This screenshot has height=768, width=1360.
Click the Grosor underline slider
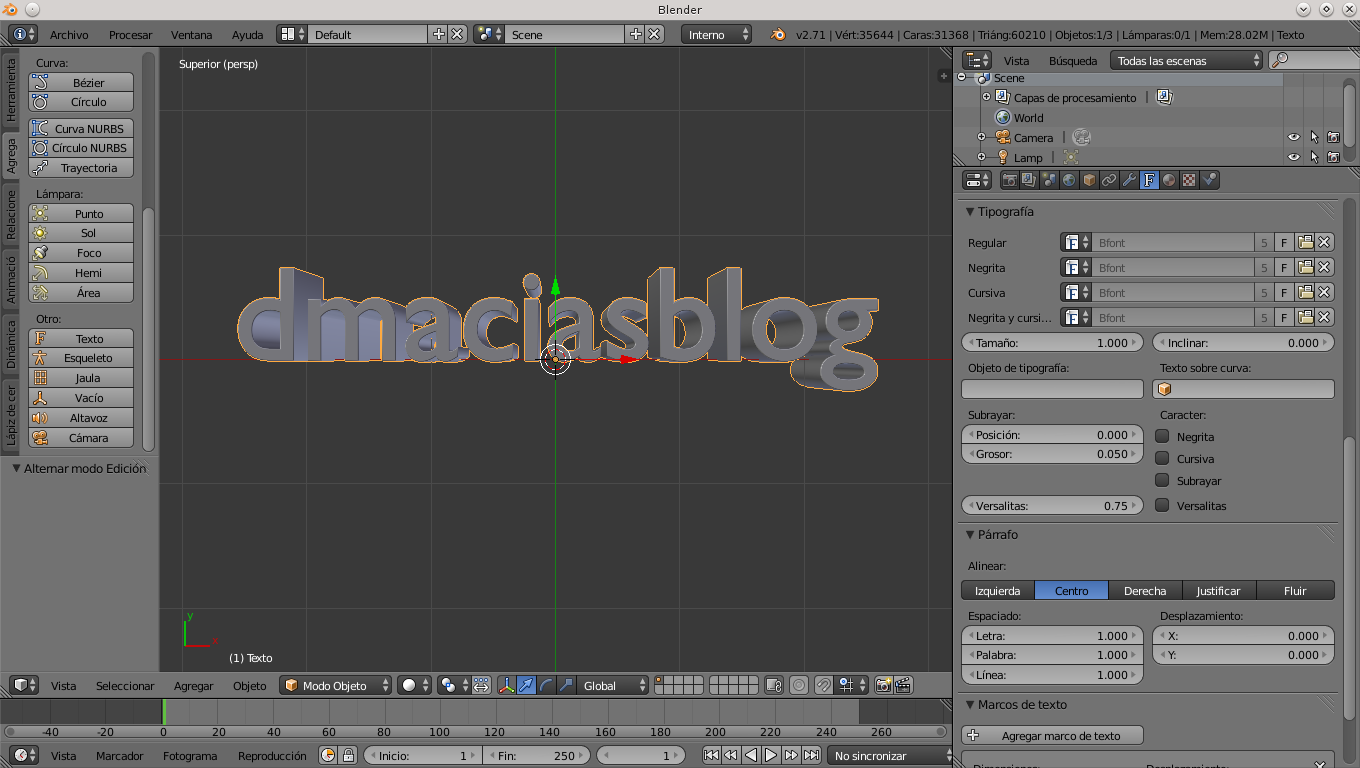(1052, 454)
